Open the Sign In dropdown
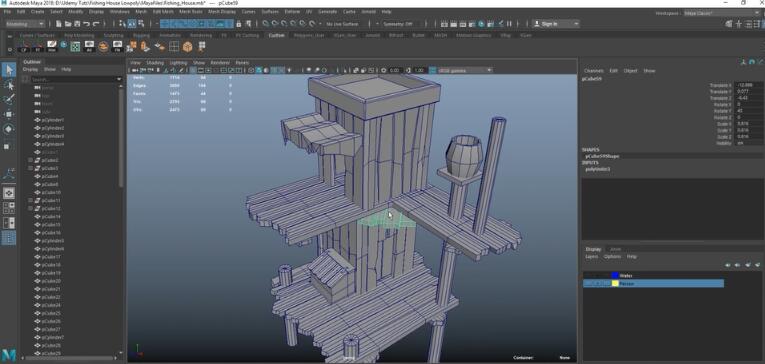Viewport: 765px width, 364px height. [555, 23]
